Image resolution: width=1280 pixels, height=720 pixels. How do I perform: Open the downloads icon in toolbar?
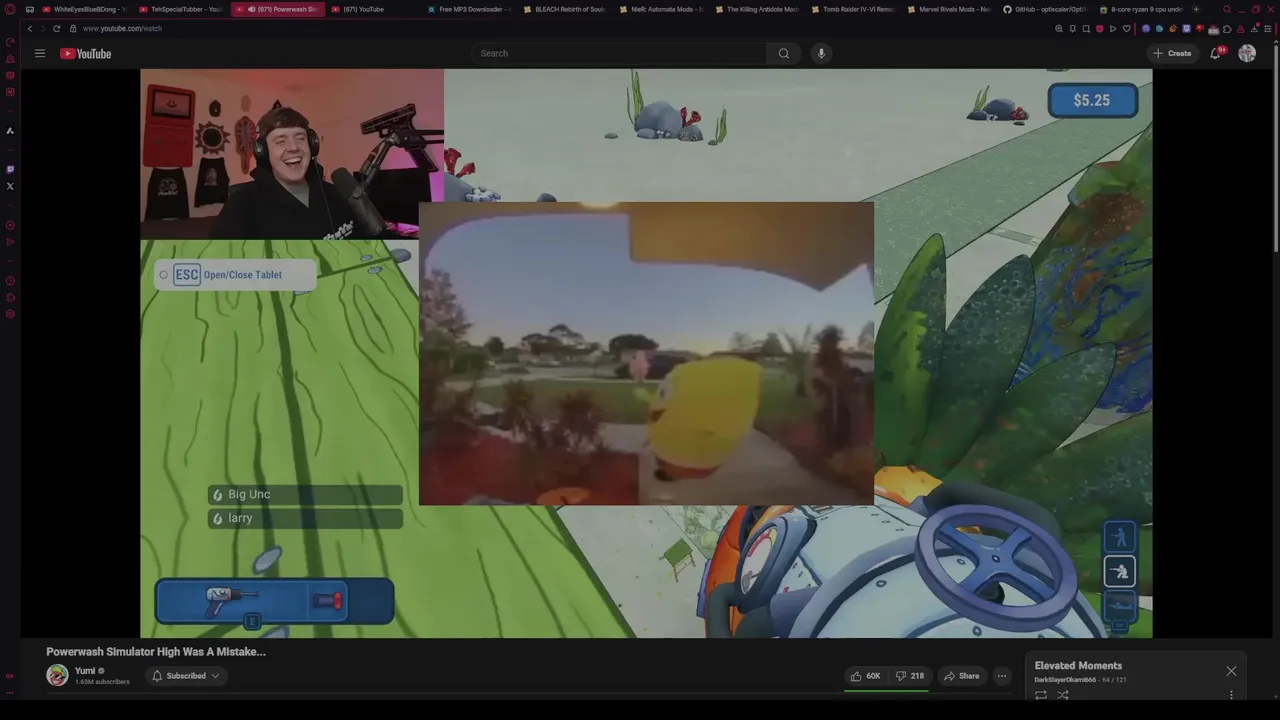tap(1254, 28)
